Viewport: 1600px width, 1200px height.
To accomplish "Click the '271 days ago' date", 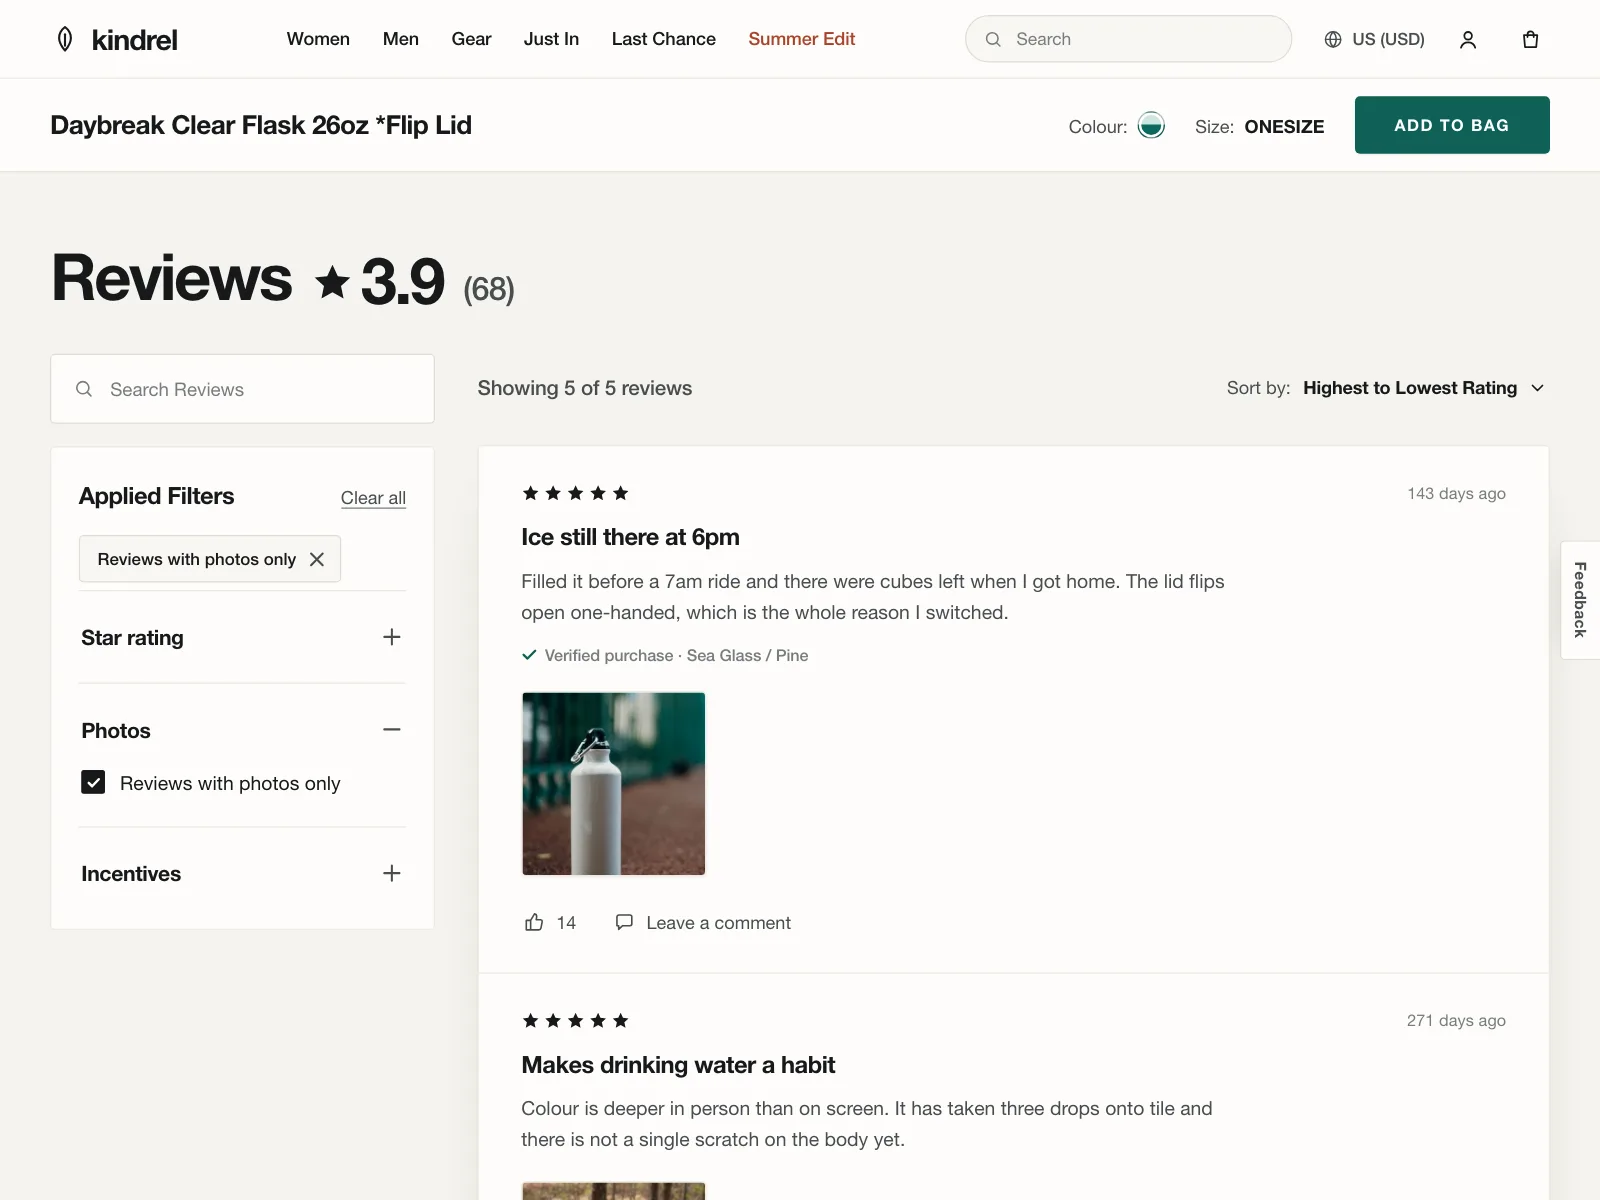I will pos(1456,1021).
